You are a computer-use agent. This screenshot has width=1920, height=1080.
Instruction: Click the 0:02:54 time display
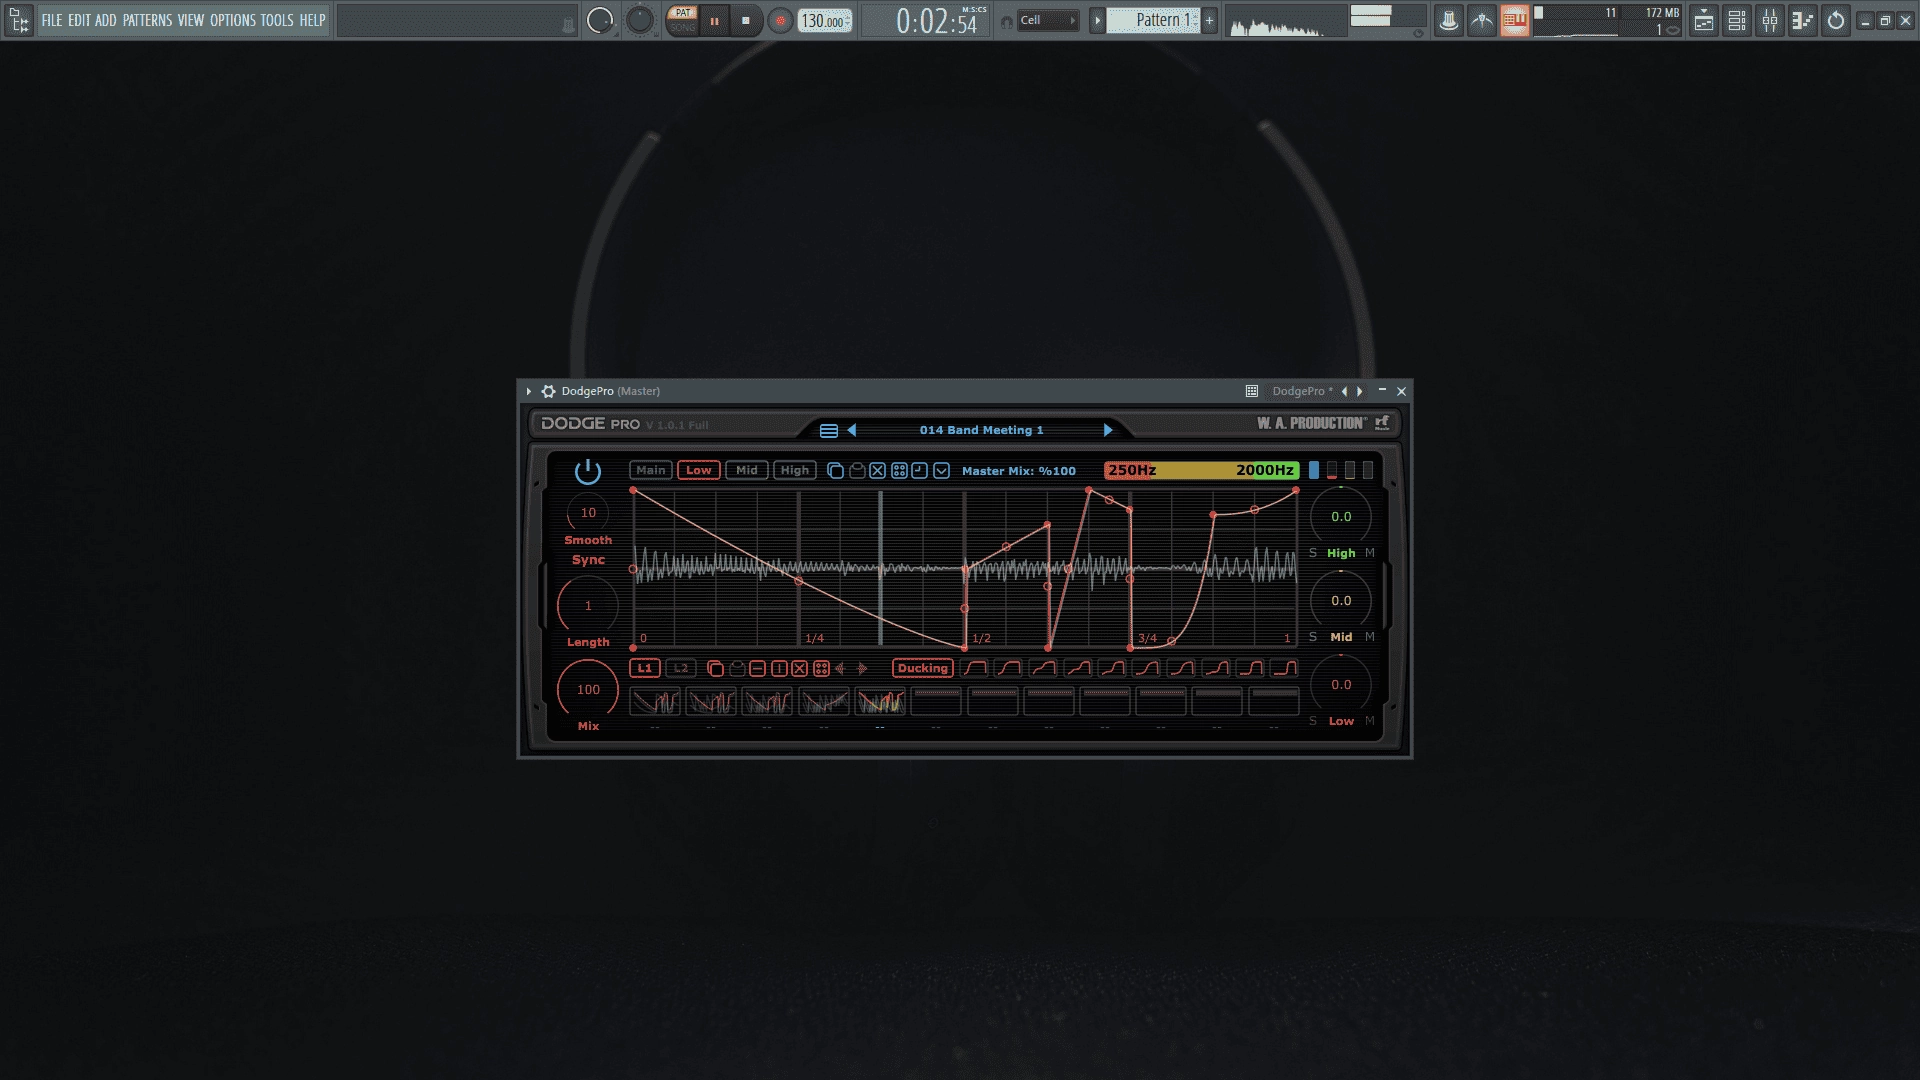[x=937, y=21]
